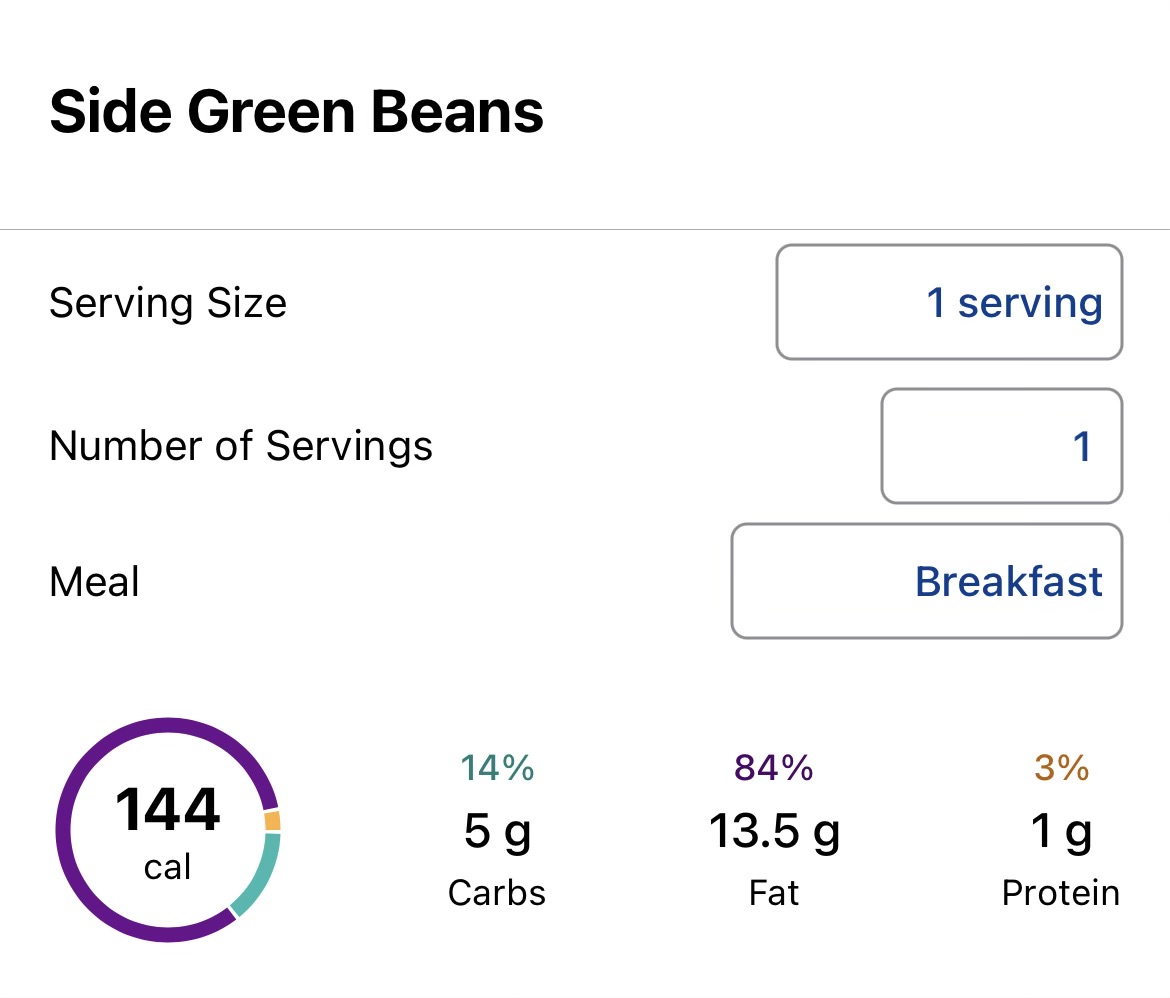1170x998 pixels.
Task: Tap the Carbs label text
Action: pyautogui.click(x=497, y=892)
